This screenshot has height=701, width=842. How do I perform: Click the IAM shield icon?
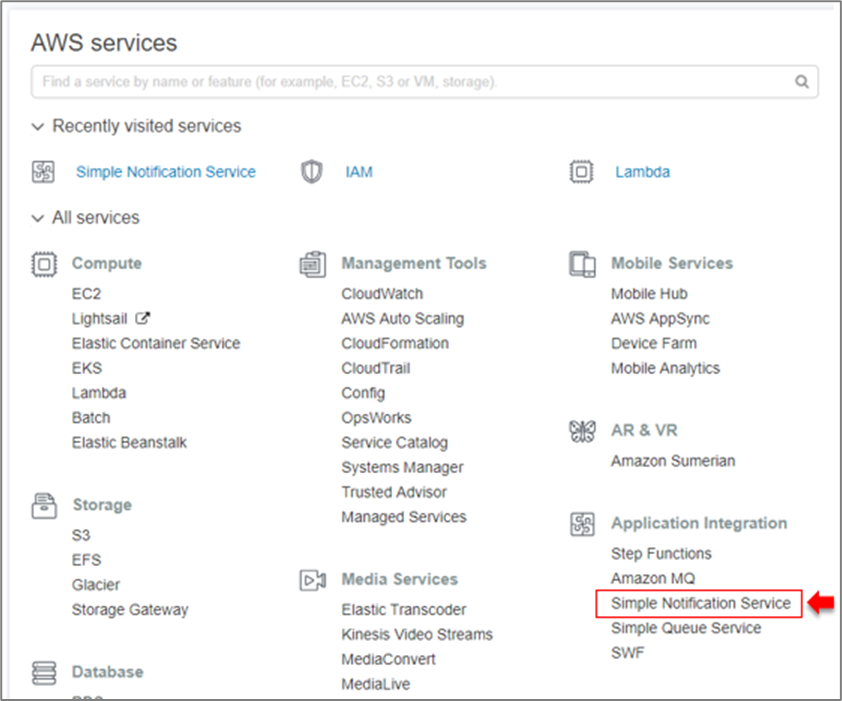[x=311, y=172]
